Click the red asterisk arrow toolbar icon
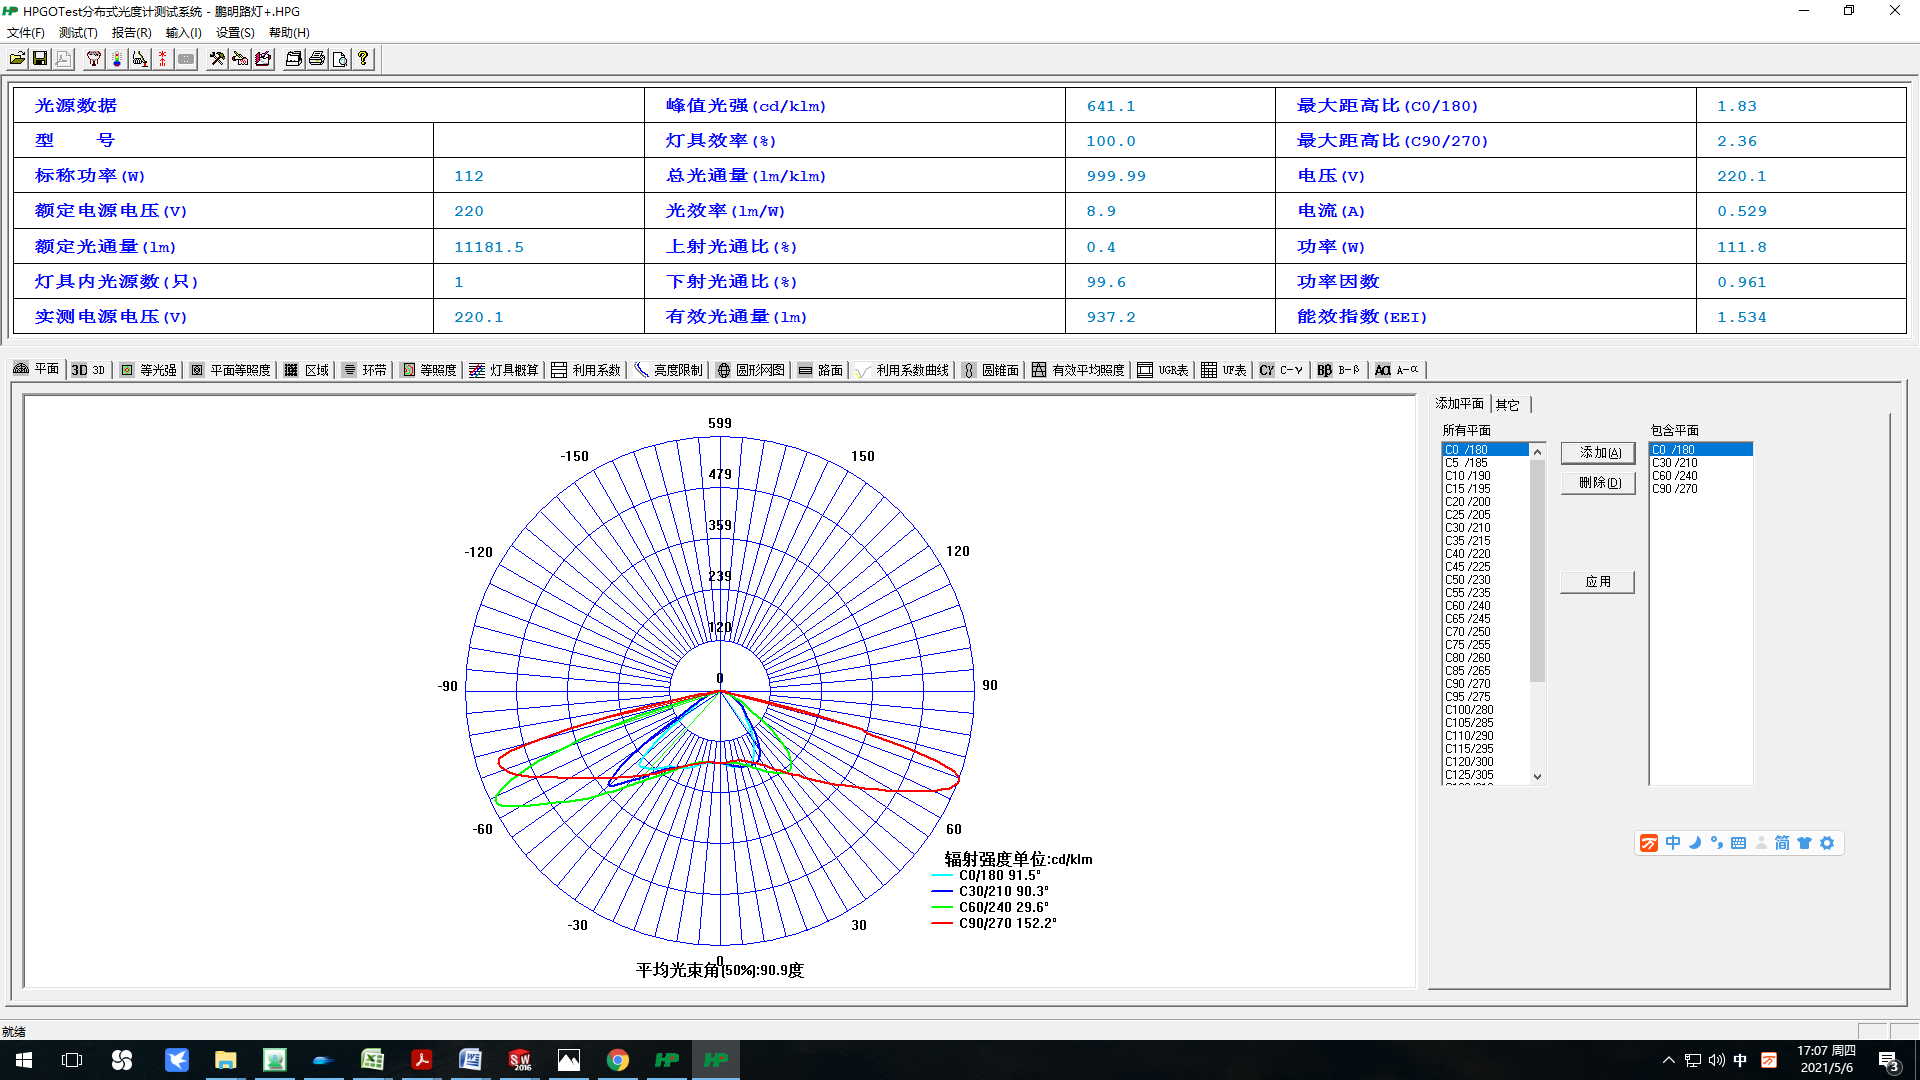This screenshot has height=1080, width=1920. [163, 59]
